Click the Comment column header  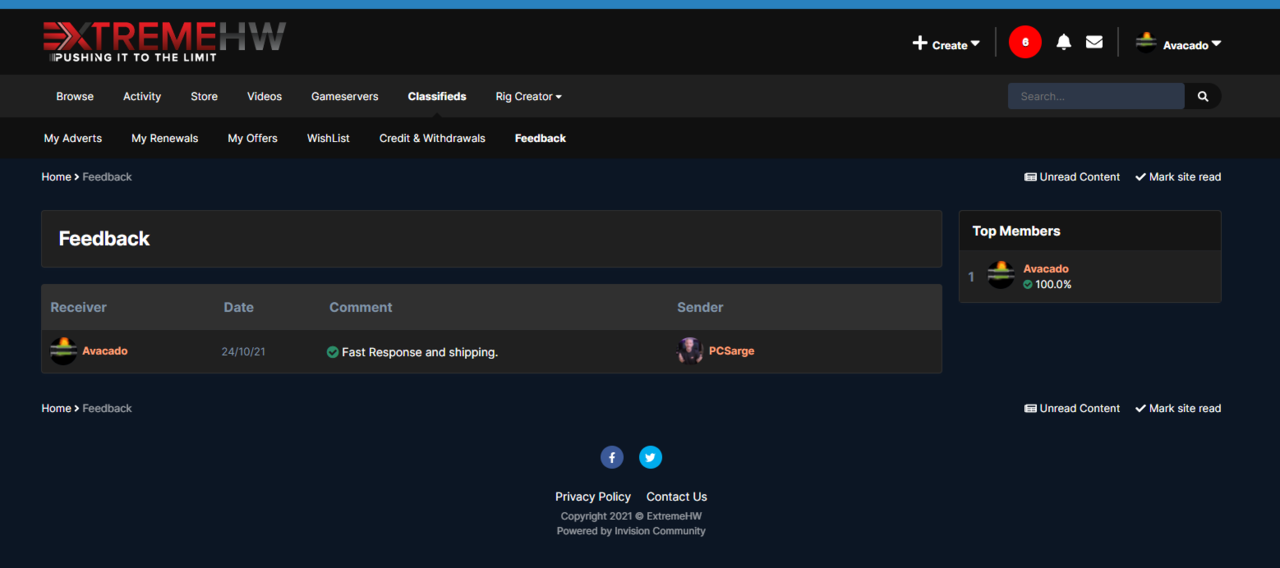[361, 307]
